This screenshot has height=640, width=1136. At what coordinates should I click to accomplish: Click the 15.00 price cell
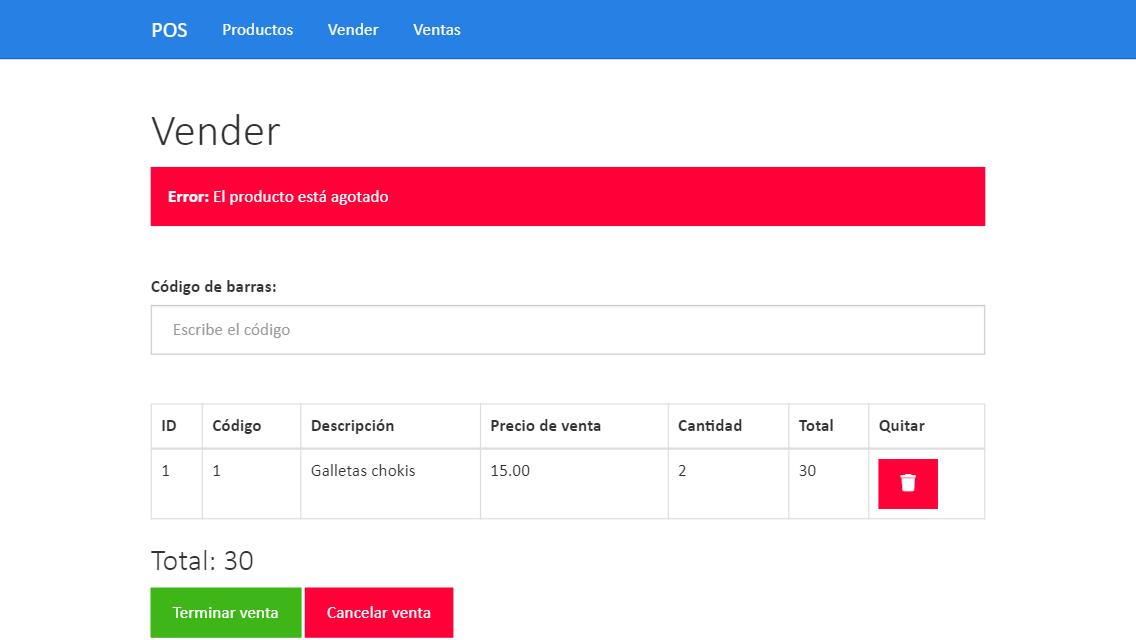(x=510, y=471)
